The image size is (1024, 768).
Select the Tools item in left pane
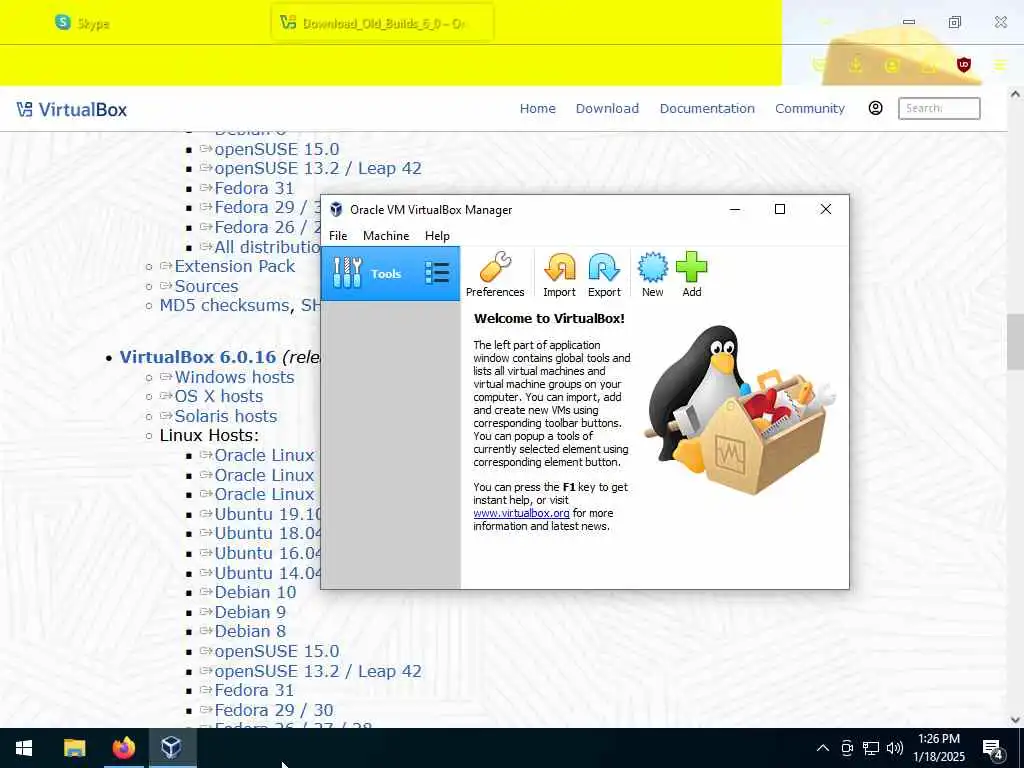click(x=391, y=274)
